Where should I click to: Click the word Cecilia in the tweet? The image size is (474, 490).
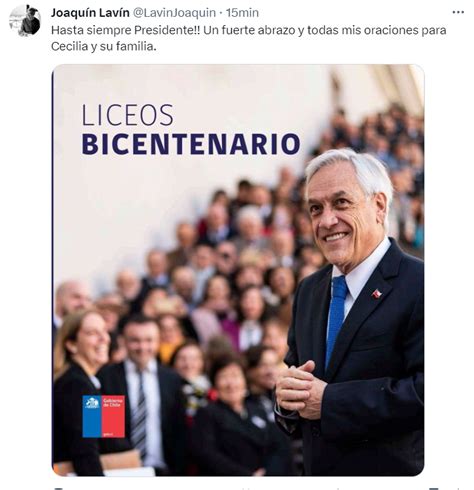[x=69, y=46]
